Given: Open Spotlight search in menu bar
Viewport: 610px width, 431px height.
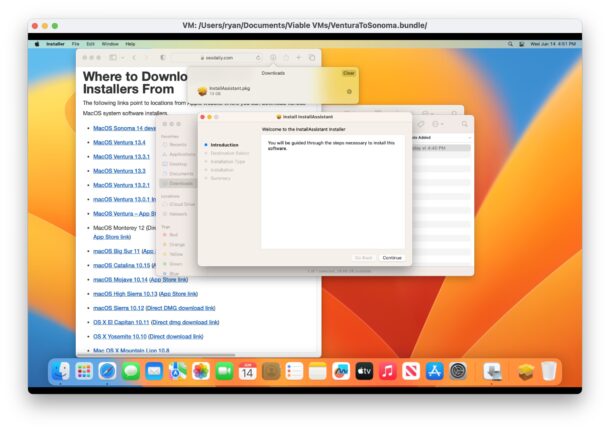Looking at the screenshot, I should 508,44.
